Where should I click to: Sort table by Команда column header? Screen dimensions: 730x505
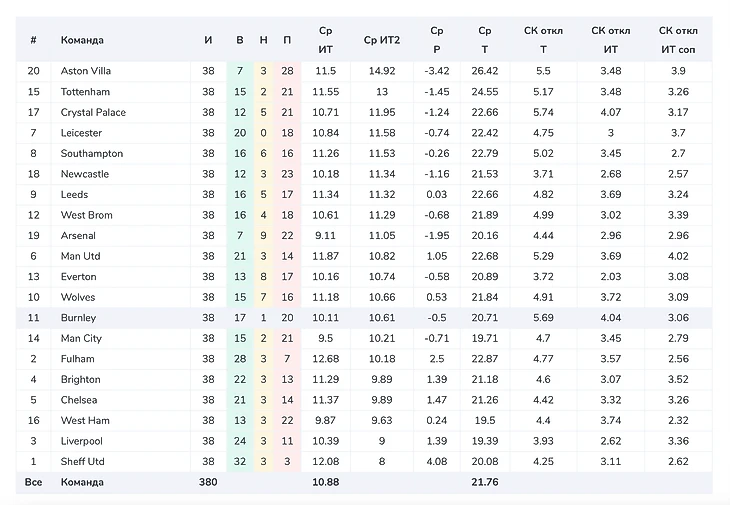click(x=82, y=40)
